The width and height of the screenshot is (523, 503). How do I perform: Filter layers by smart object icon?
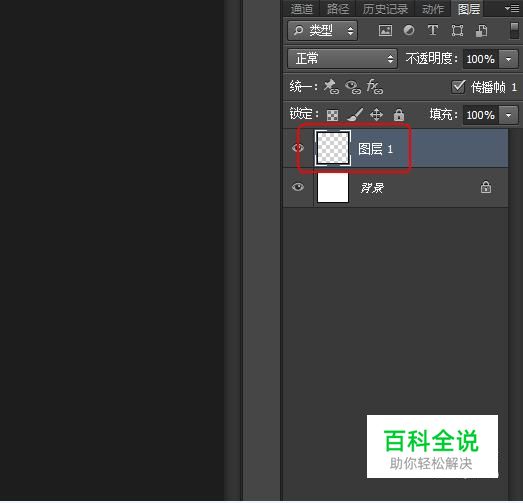(x=481, y=31)
